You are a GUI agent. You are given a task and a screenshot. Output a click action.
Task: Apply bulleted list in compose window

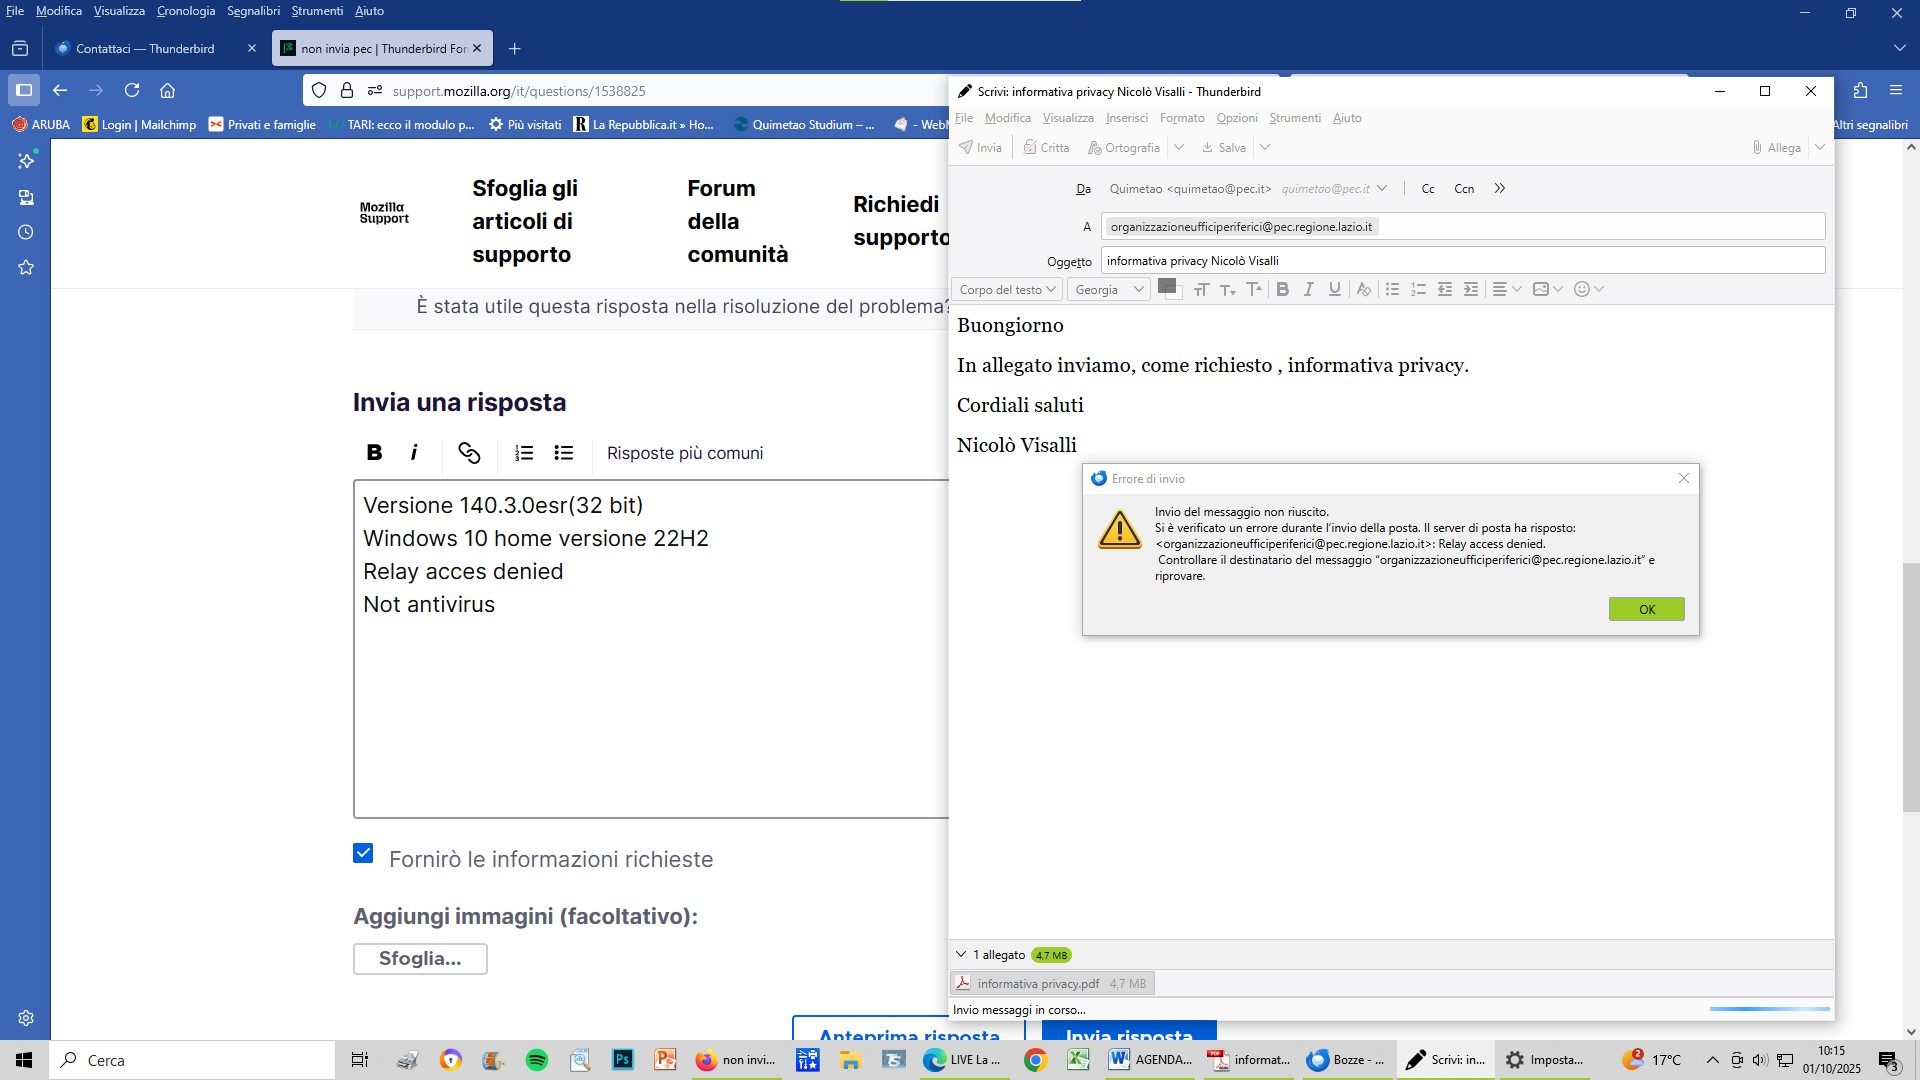coord(1392,289)
